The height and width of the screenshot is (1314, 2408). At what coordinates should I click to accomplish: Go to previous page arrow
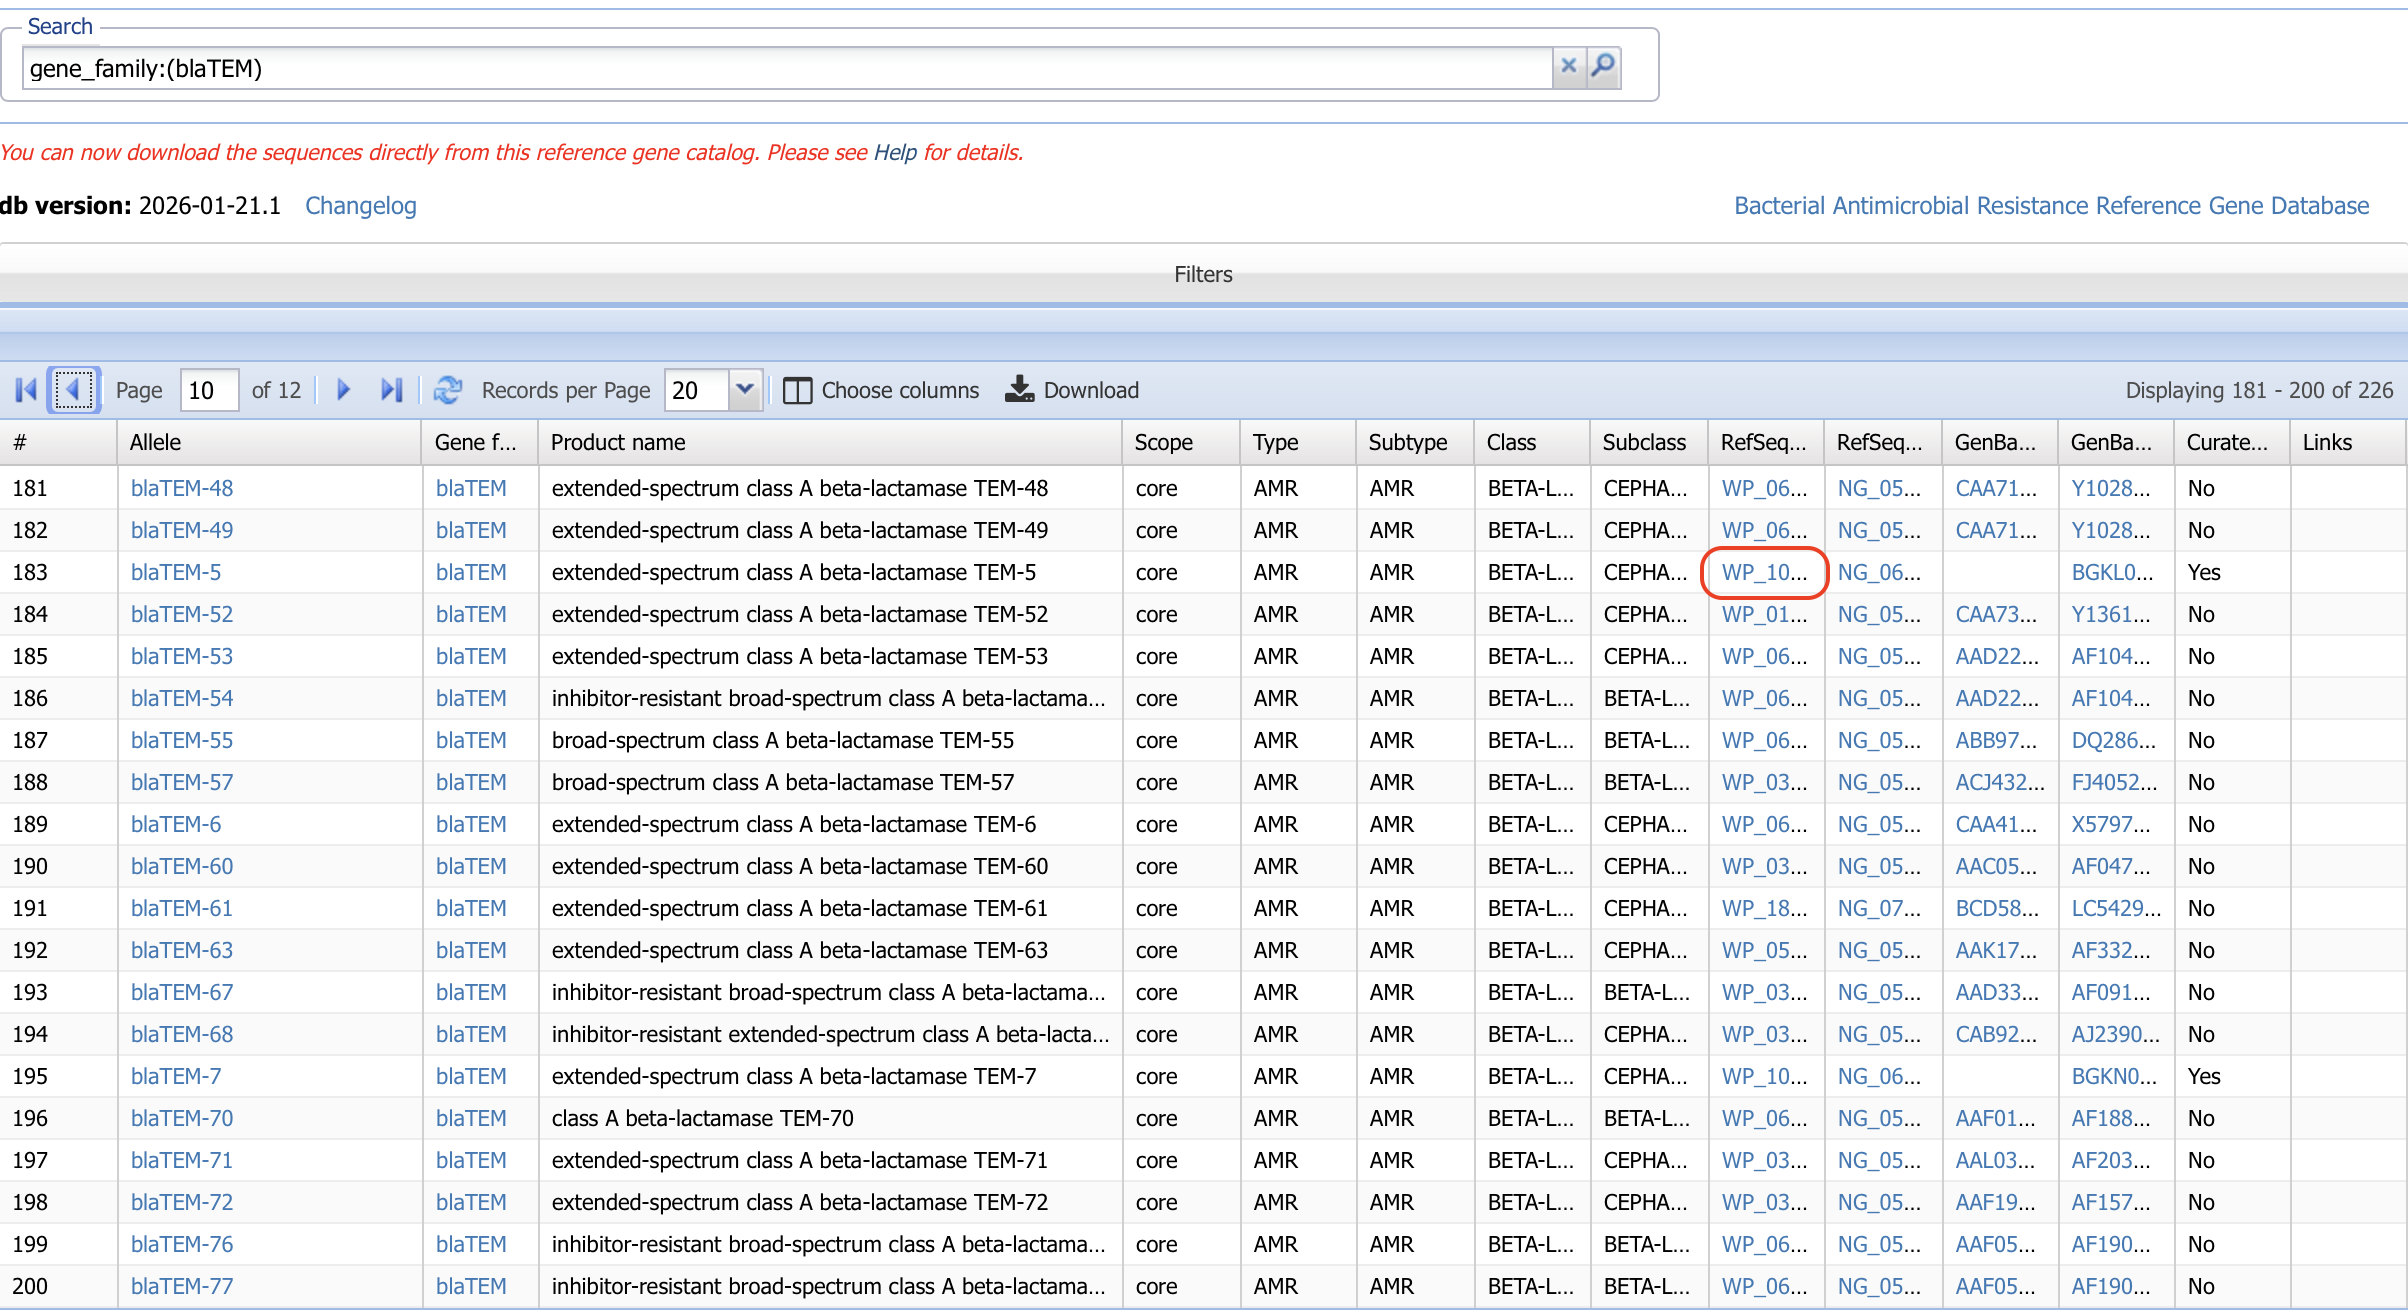73,390
